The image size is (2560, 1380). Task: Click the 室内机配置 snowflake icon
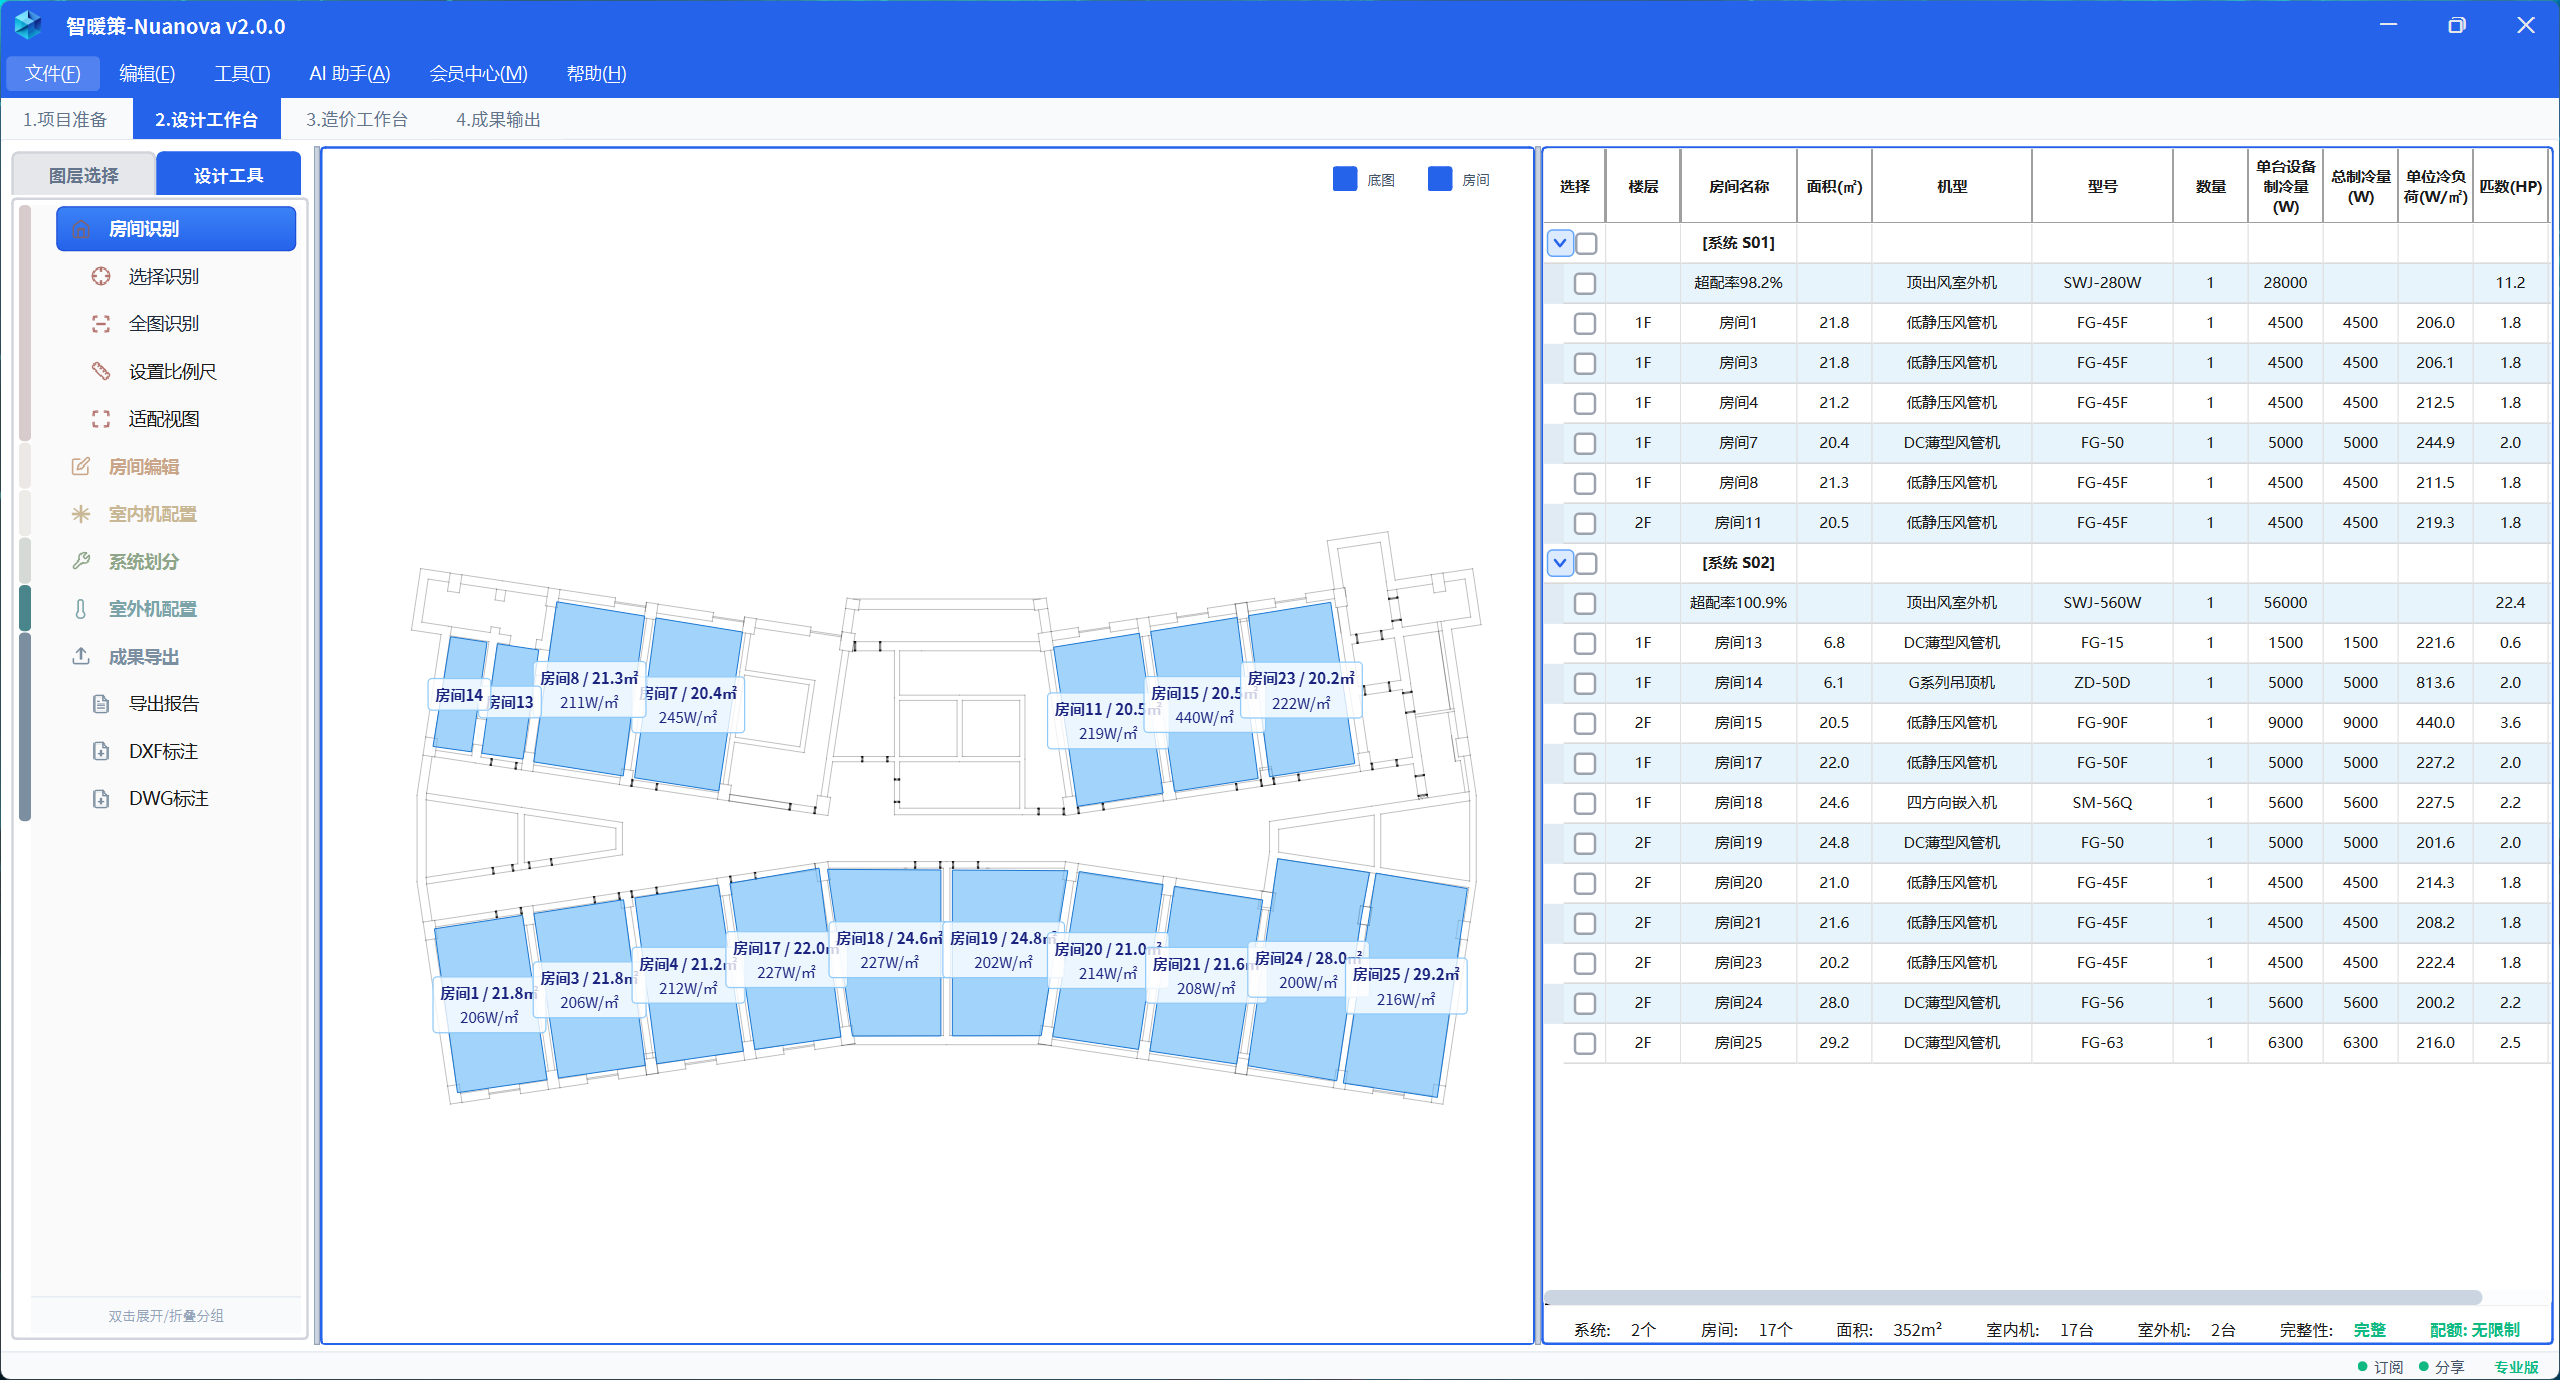pyautogui.click(x=81, y=514)
